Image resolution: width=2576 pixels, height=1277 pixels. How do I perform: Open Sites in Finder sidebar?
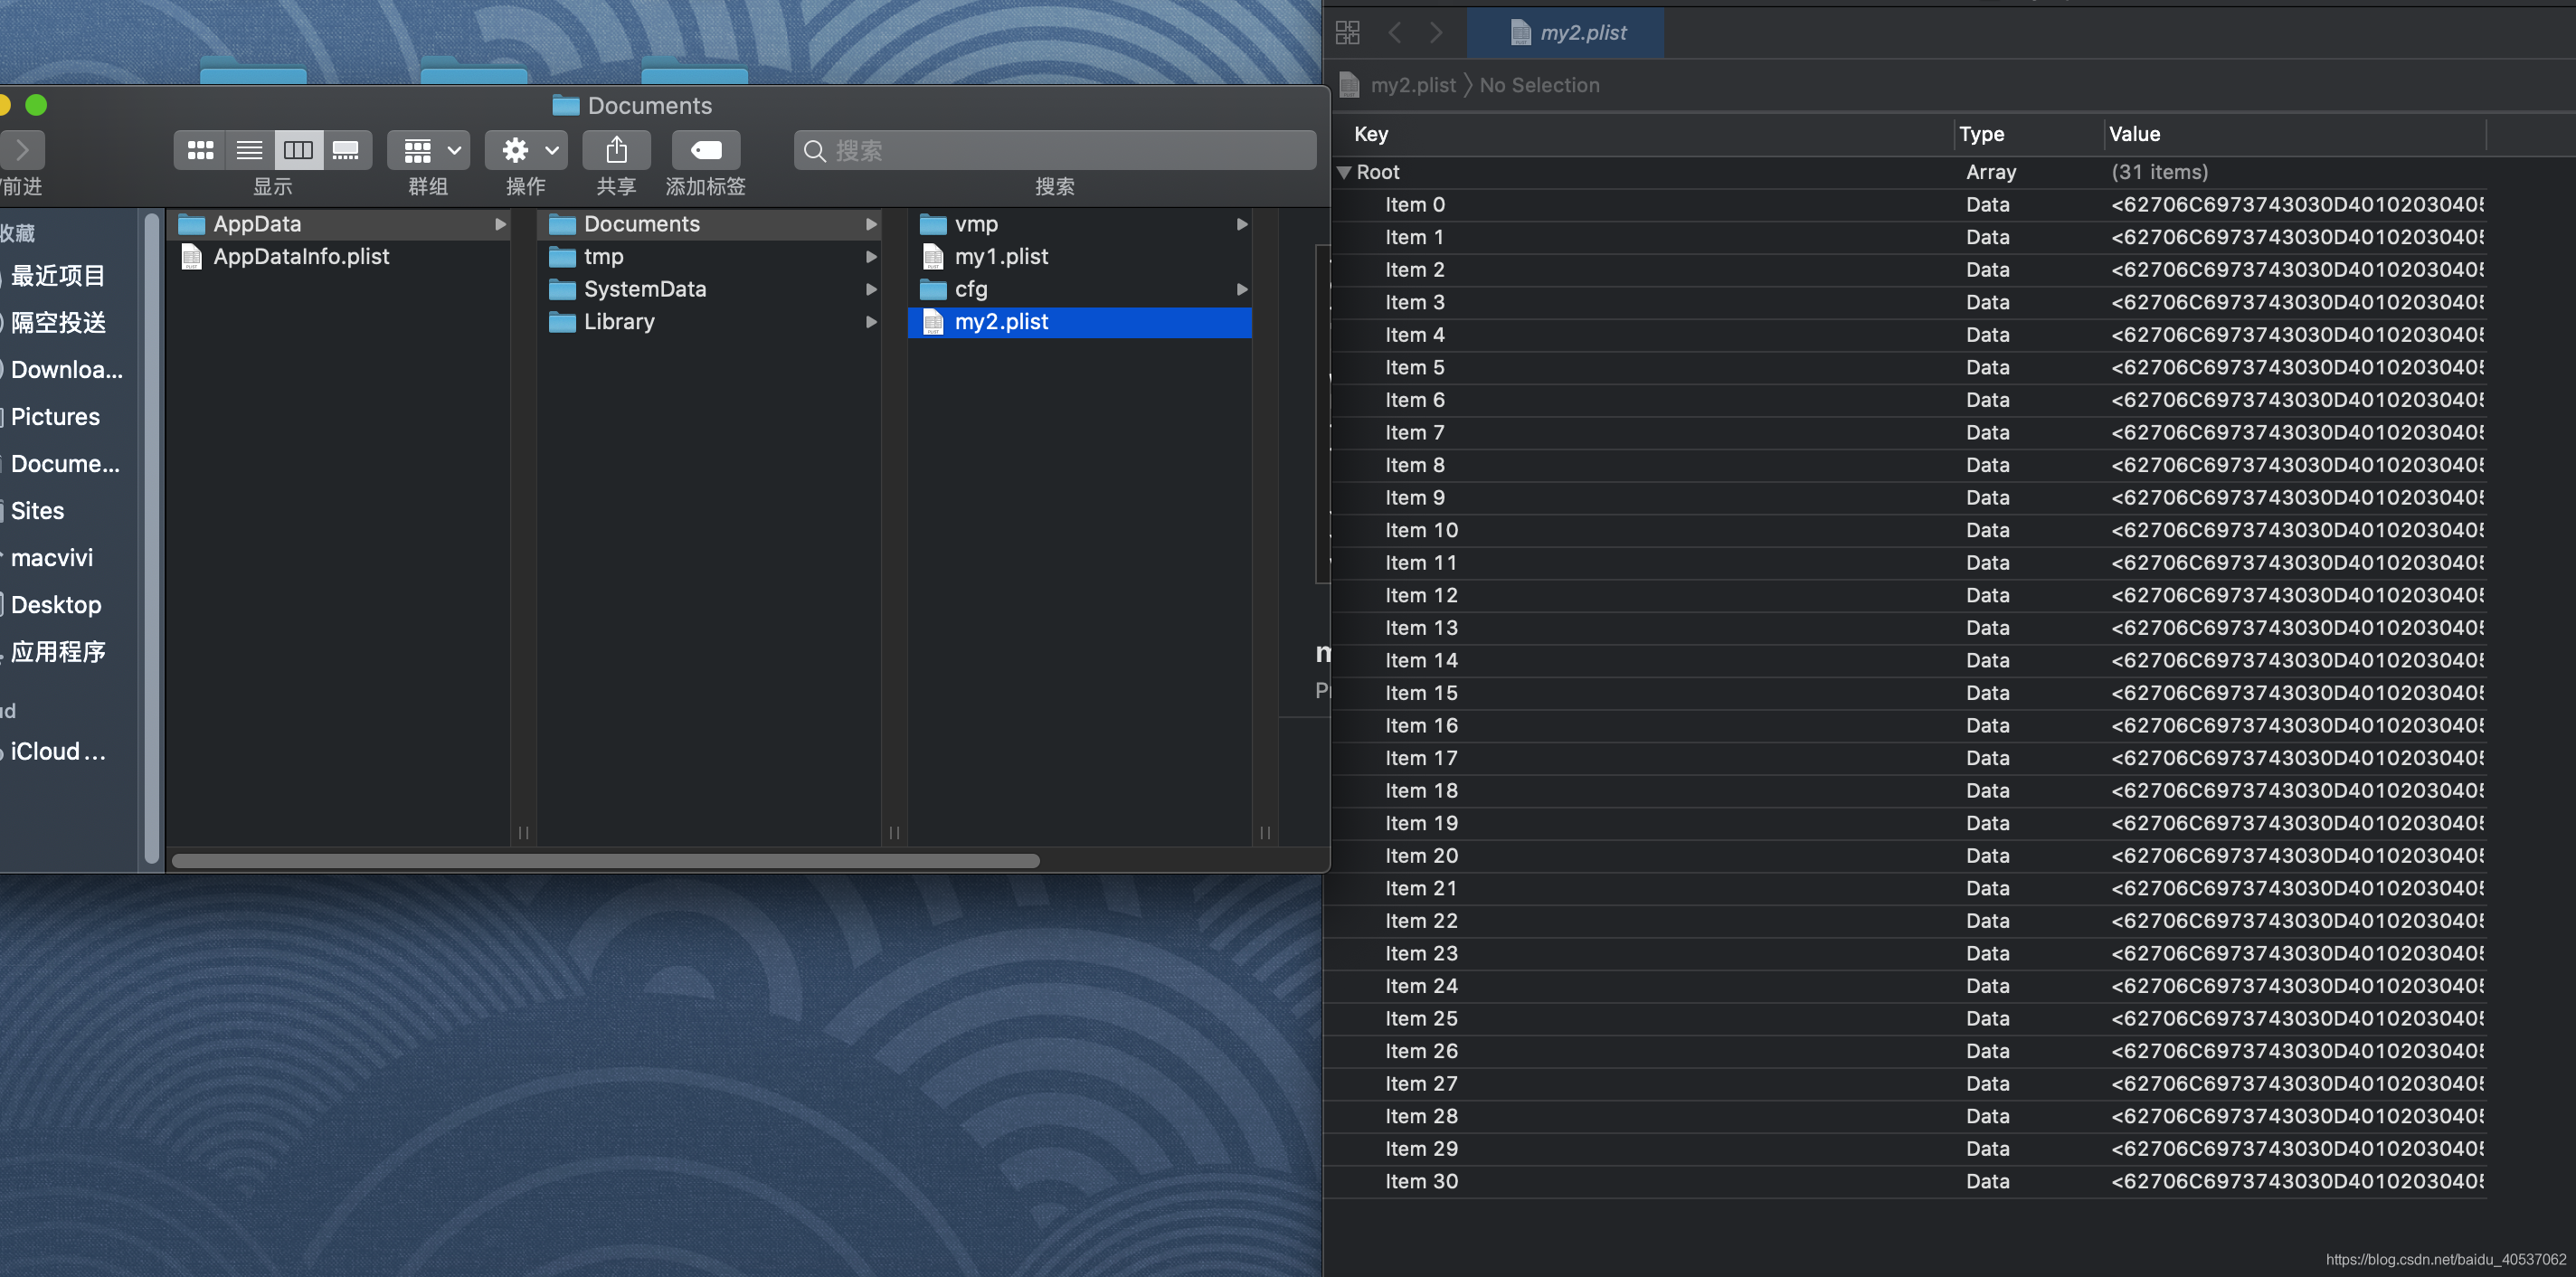(x=37, y=511)
